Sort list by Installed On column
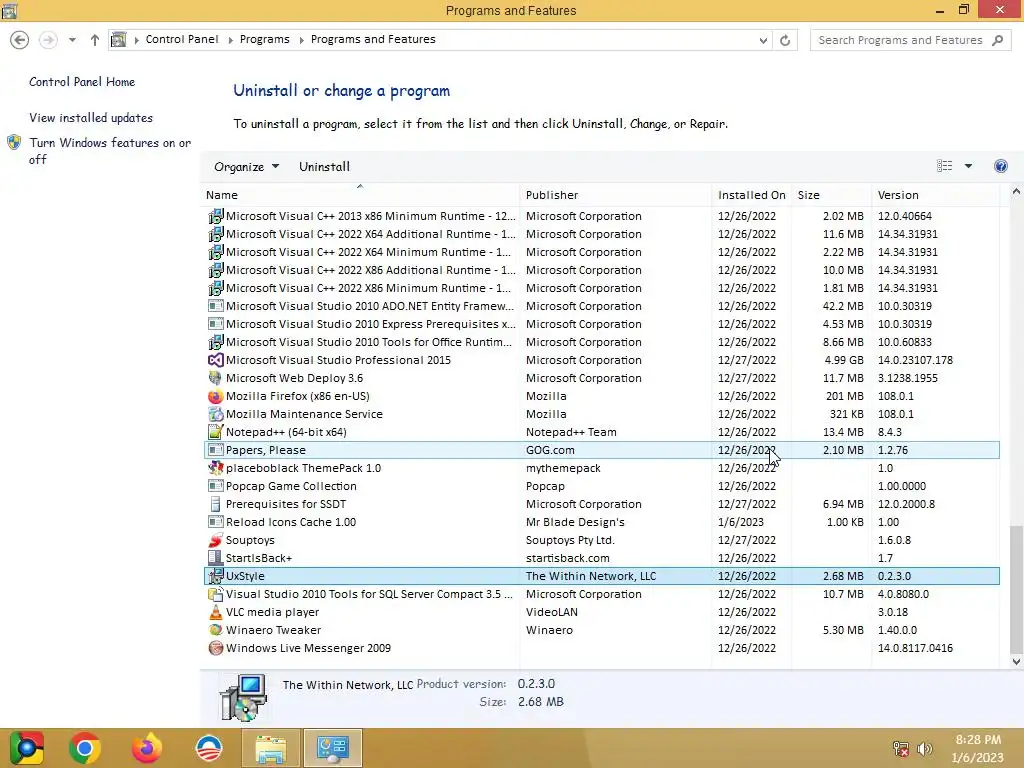The height and width of the screenshot is (768, 1024). coord(752,195)
